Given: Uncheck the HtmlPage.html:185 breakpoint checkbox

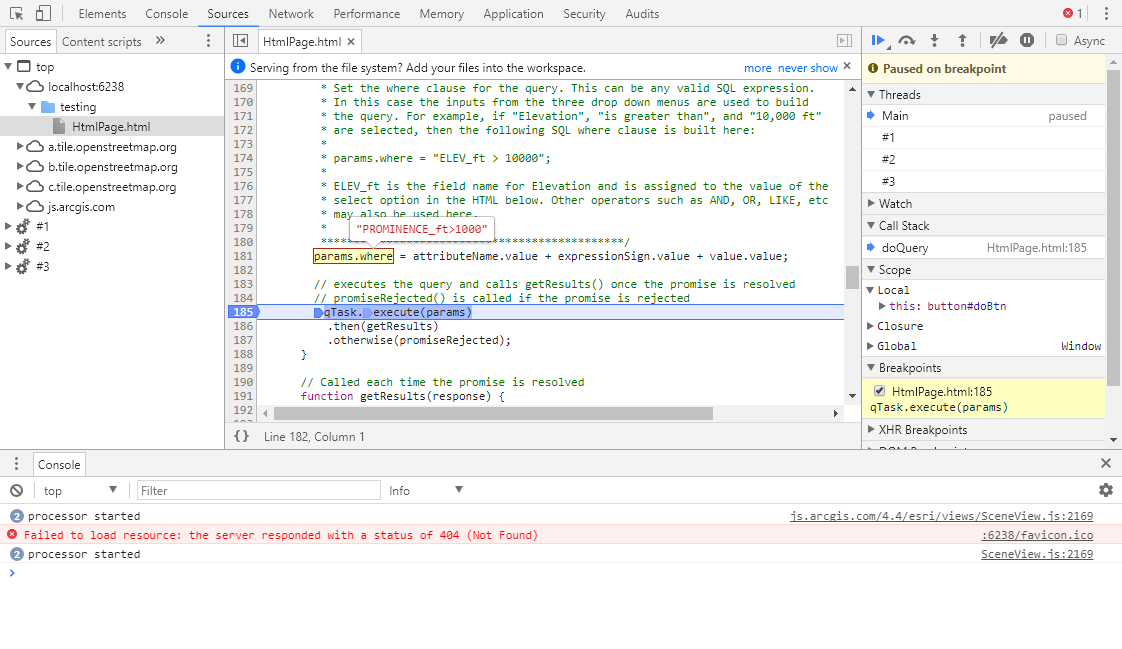Looking at the screenshot, I should pyautogui.click(x=879, y=391).
